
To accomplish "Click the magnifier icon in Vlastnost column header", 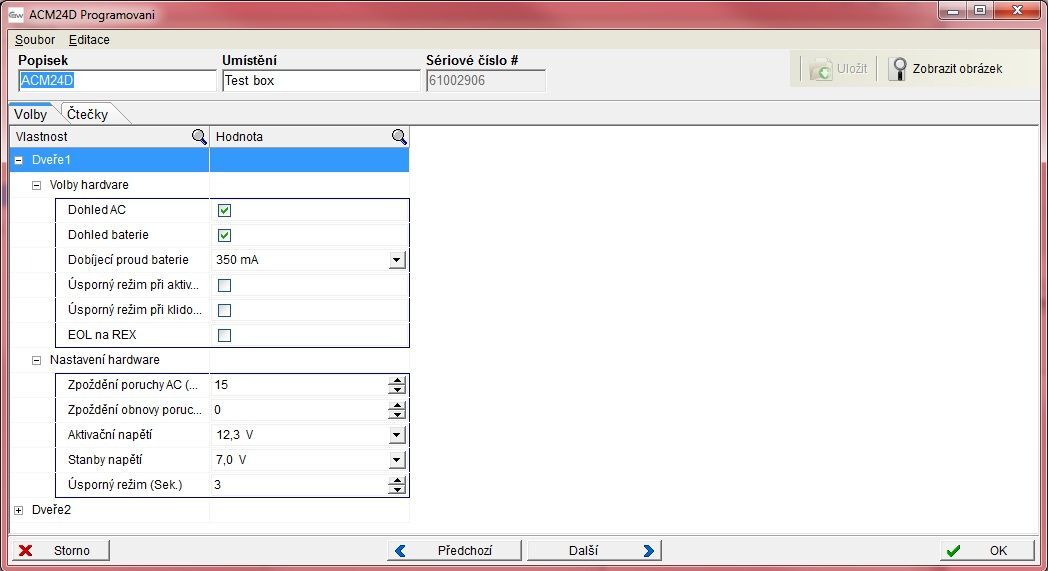I will (199, 137).
